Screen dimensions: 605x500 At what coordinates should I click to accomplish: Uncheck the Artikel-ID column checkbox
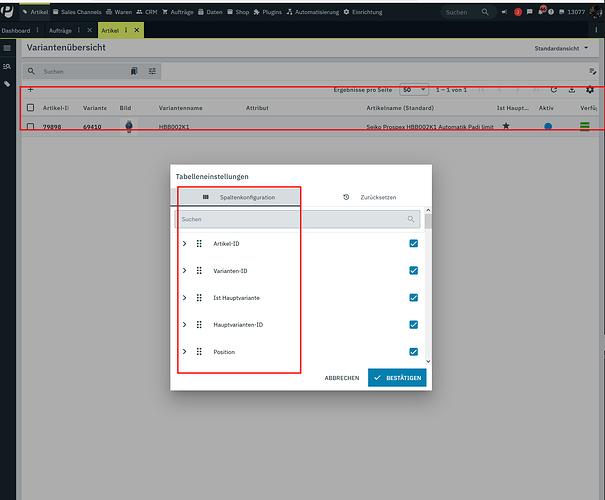point(414,243)
